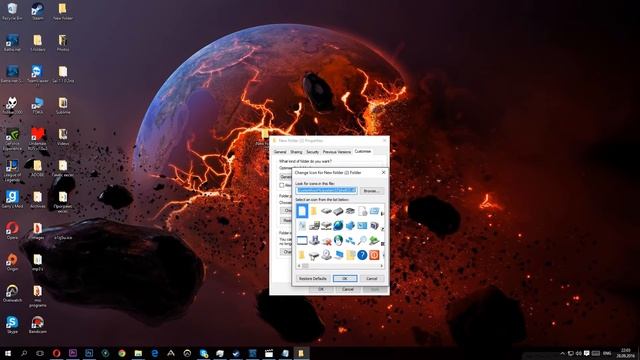This screenshot has width=640, height=360.
Task: Click the ENG language indicator
Action: click(x=607, y=353)
